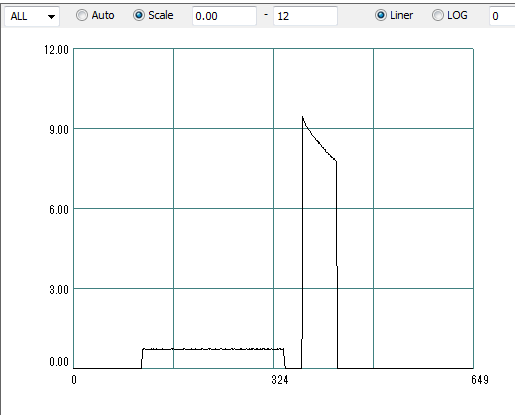Click the peak of the tall spike
Image resolution: width=515 pixels, height=415 pixels.
click(302, 117)
